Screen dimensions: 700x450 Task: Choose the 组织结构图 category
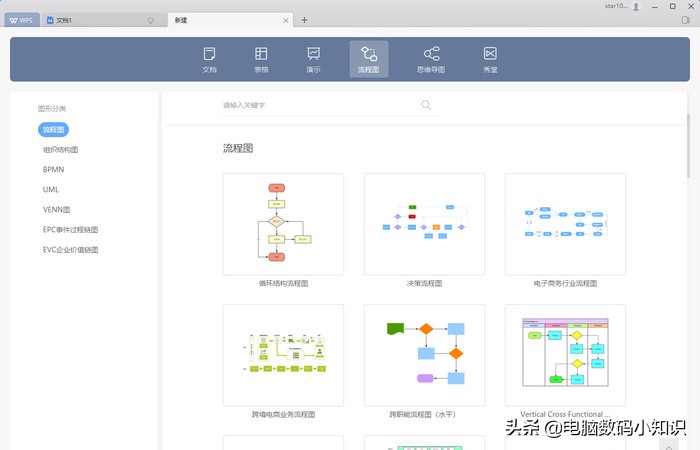coord(60,150)
